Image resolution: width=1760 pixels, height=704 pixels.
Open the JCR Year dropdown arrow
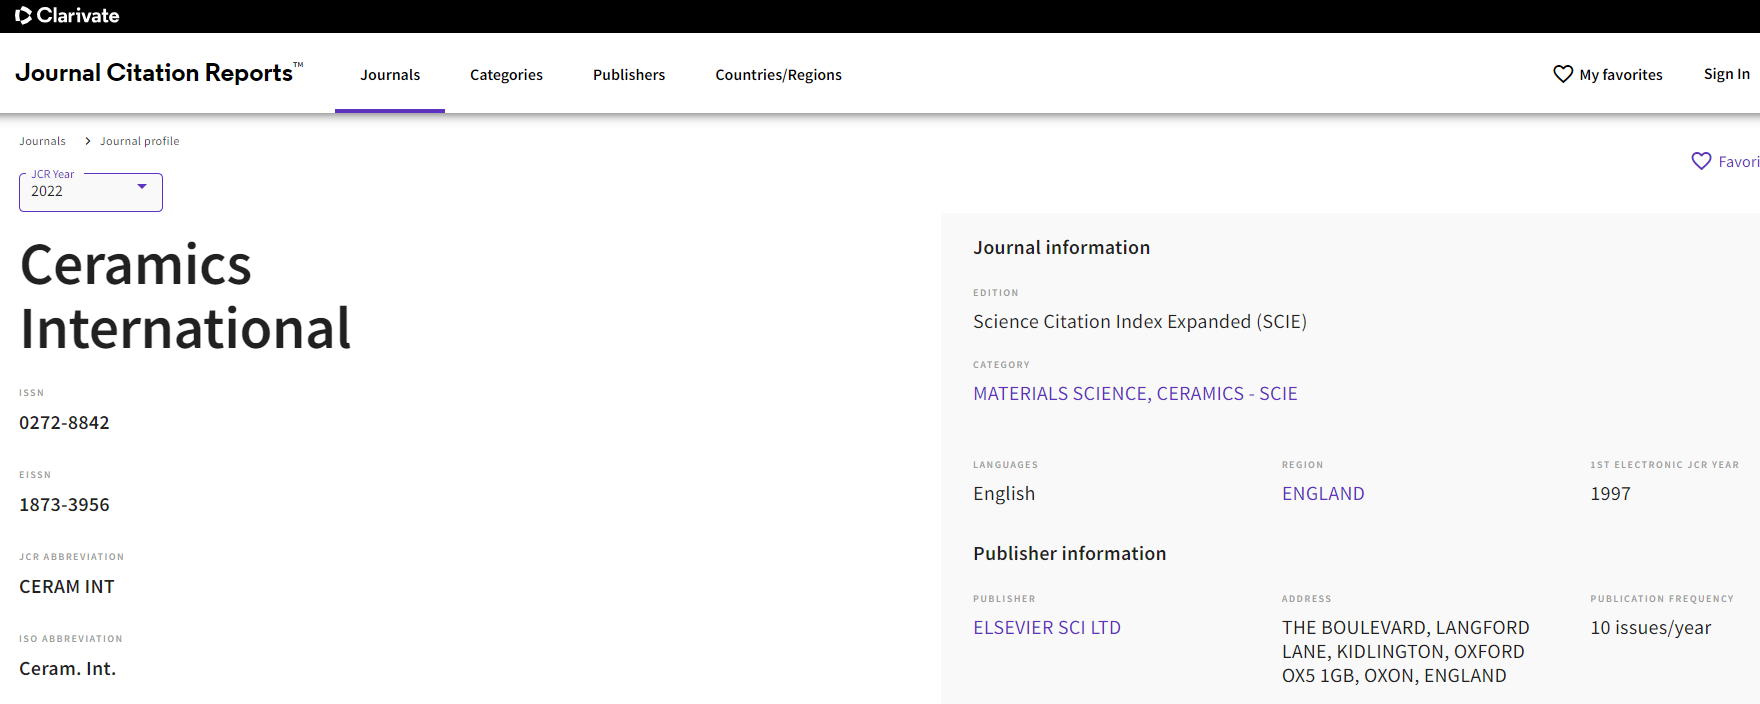click(x=142, y=187)
